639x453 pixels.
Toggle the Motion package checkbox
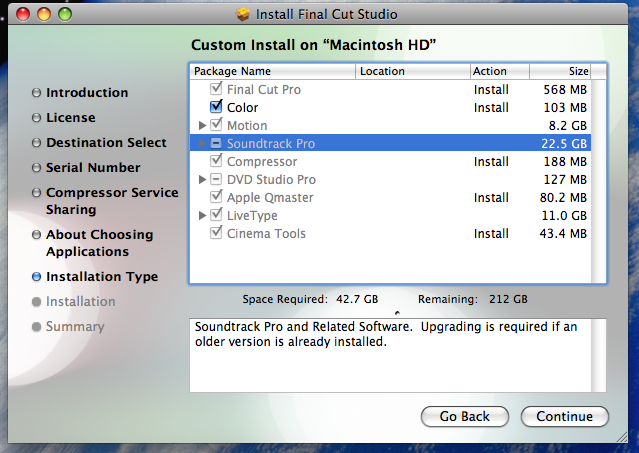coord(216,125)
